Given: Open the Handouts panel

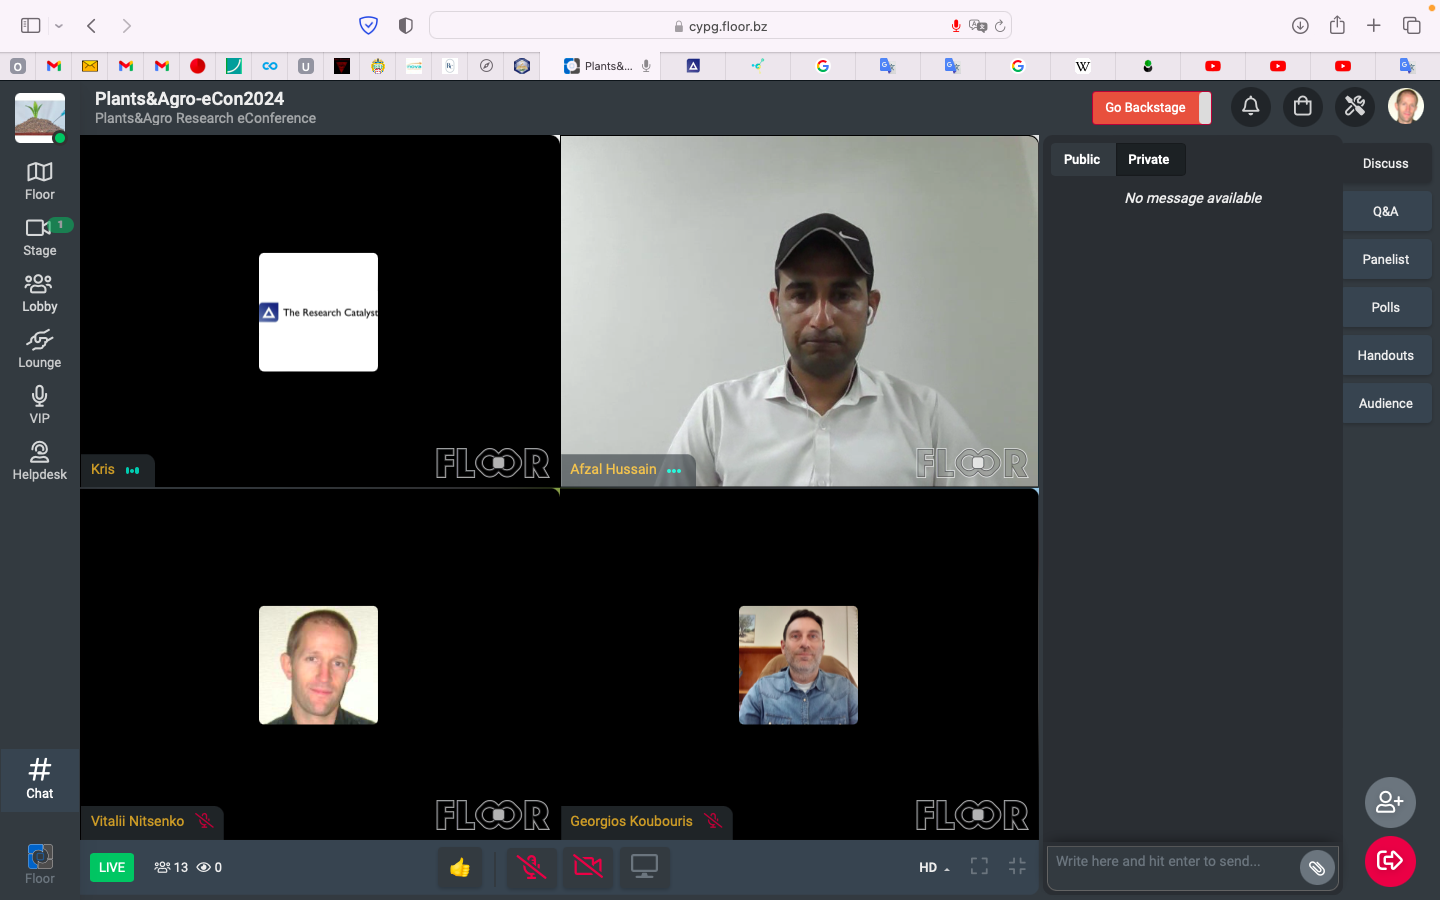Looking at the screenshot, I should [x=1386, y=355].
